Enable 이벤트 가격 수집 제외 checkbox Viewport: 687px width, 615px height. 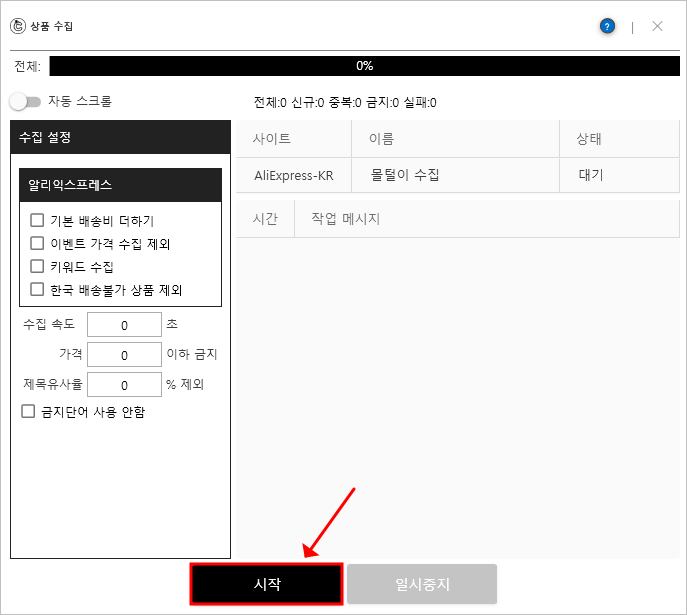click(x=37, y=243)
